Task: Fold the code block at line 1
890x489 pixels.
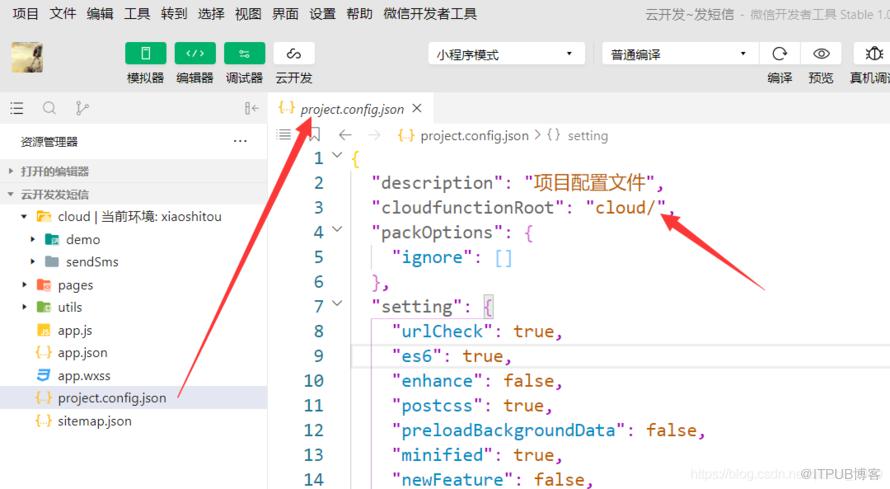Action: tap(337, 155)
